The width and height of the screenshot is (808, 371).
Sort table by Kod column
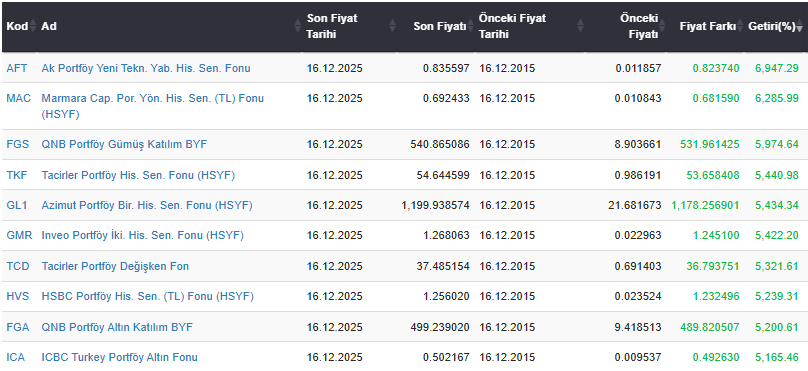[20, 26]
